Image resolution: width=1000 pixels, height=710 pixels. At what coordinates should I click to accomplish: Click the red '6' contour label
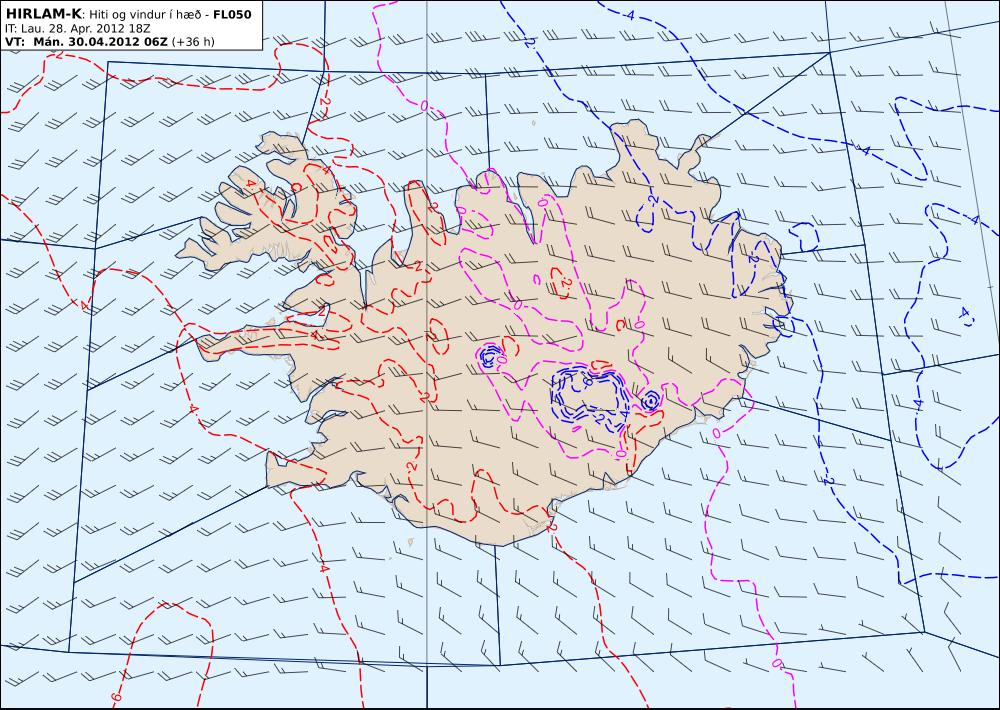(x=115, y=696)
